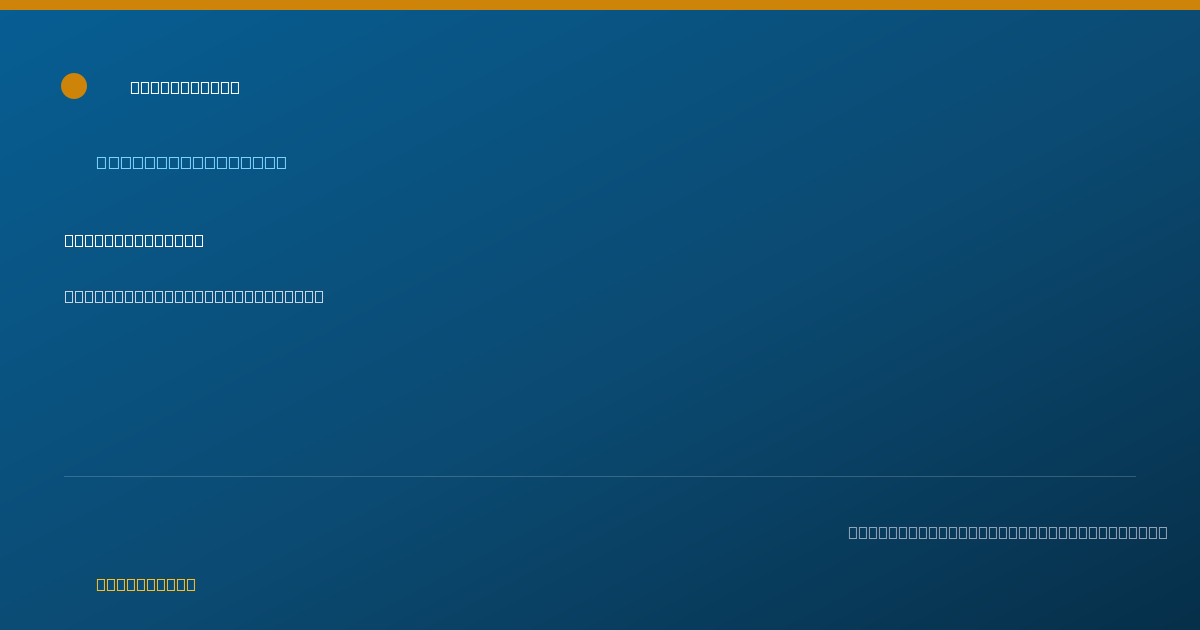Open the yellow link text at the bottom
This screenshot has height=630, width=1200.
tap(146, 584)
